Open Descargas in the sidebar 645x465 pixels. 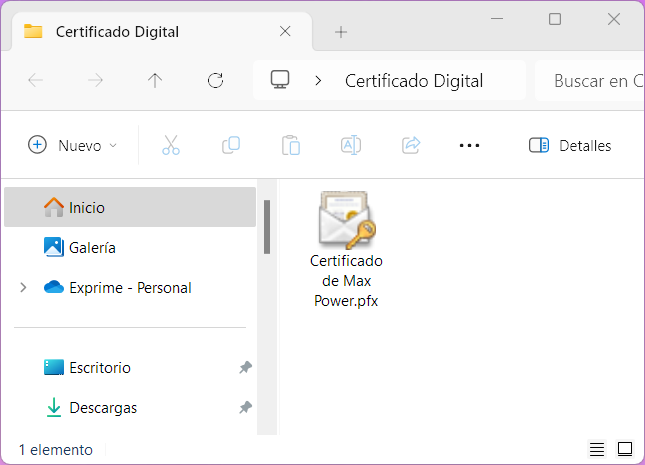(x=103, y=408)
